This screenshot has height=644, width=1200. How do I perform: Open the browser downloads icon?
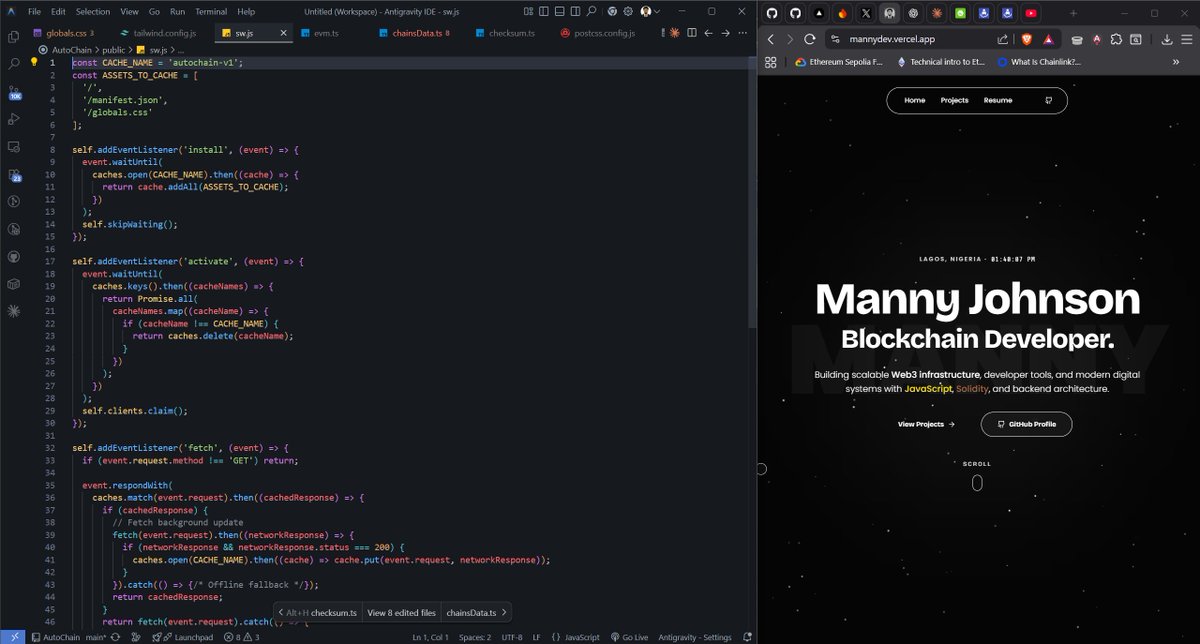[1166, 39]
